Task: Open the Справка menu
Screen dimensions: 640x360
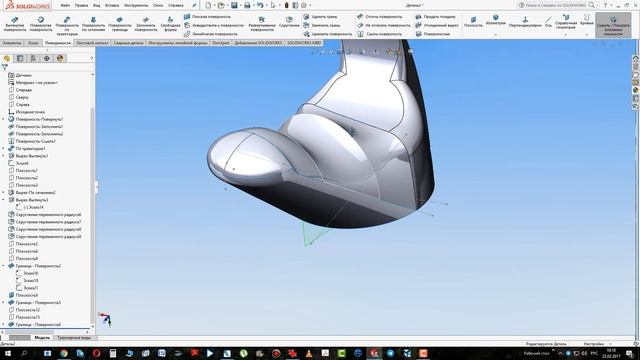Action: pyautogui.click(x=176, y=5)
